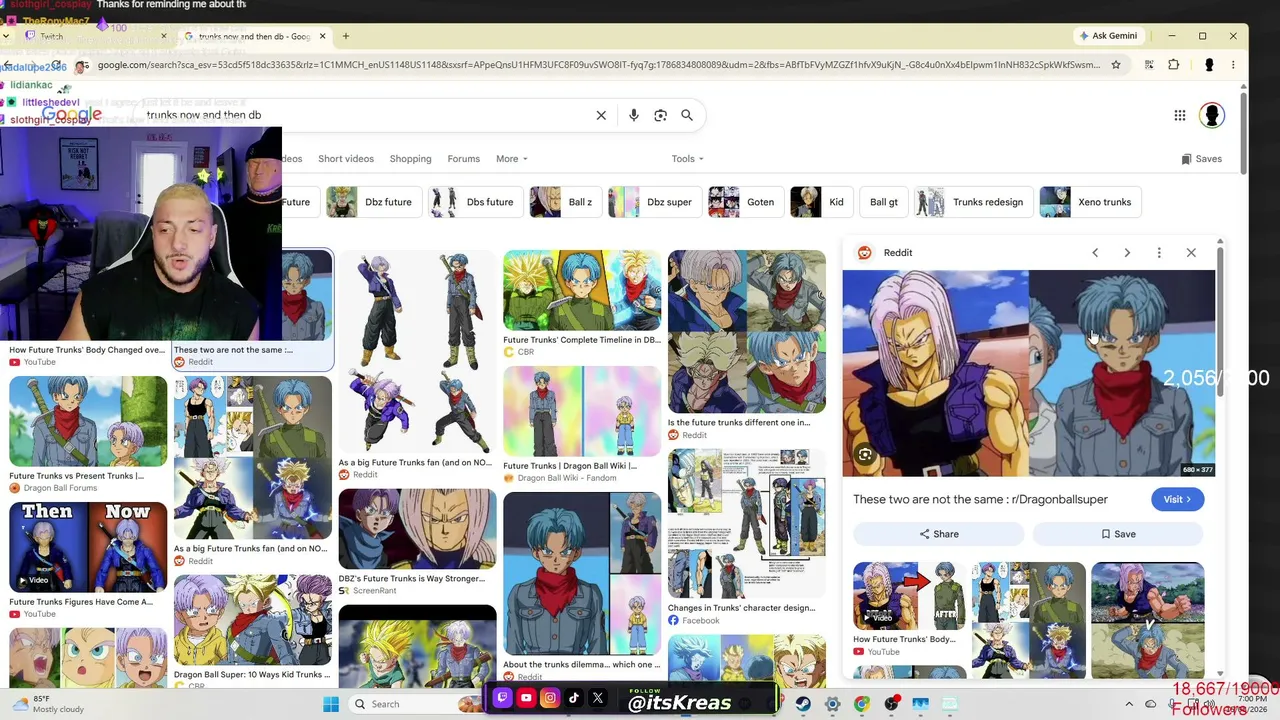Screen dimensions: 1280x720
Task: Open 'Is the future trunks different one' thumbnail
Action: [x=747, y=331]
